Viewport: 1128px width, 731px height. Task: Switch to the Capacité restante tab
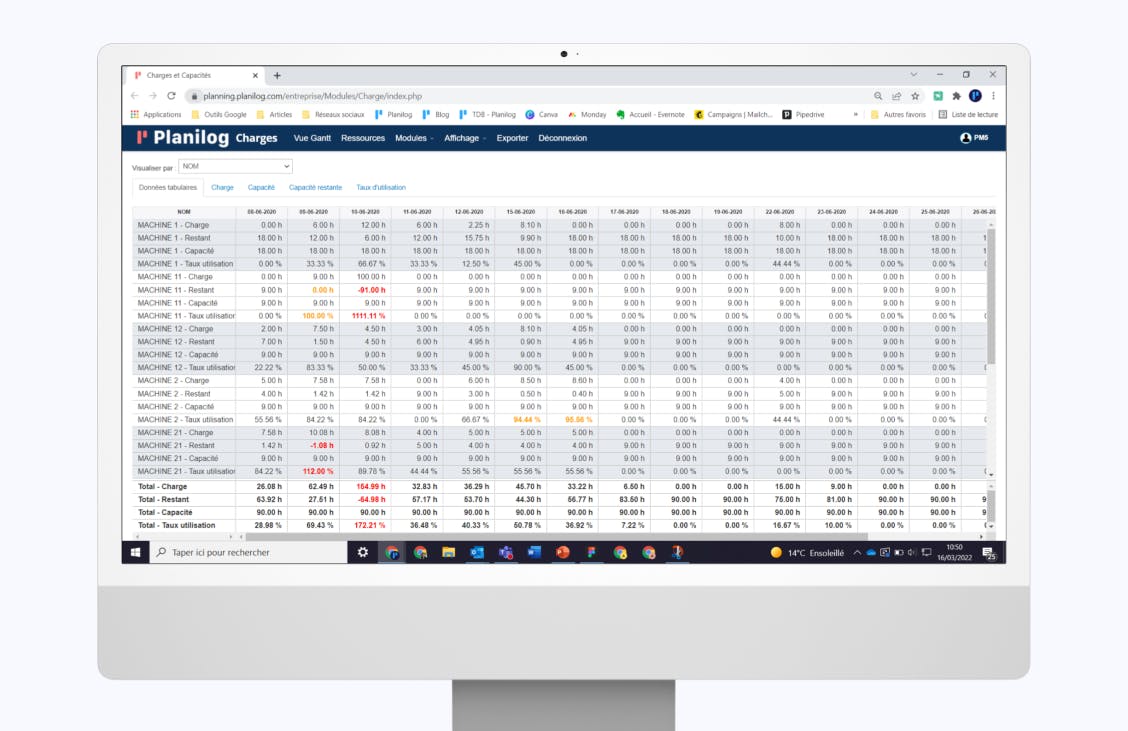pyautogui.click(x=315, y=187)
